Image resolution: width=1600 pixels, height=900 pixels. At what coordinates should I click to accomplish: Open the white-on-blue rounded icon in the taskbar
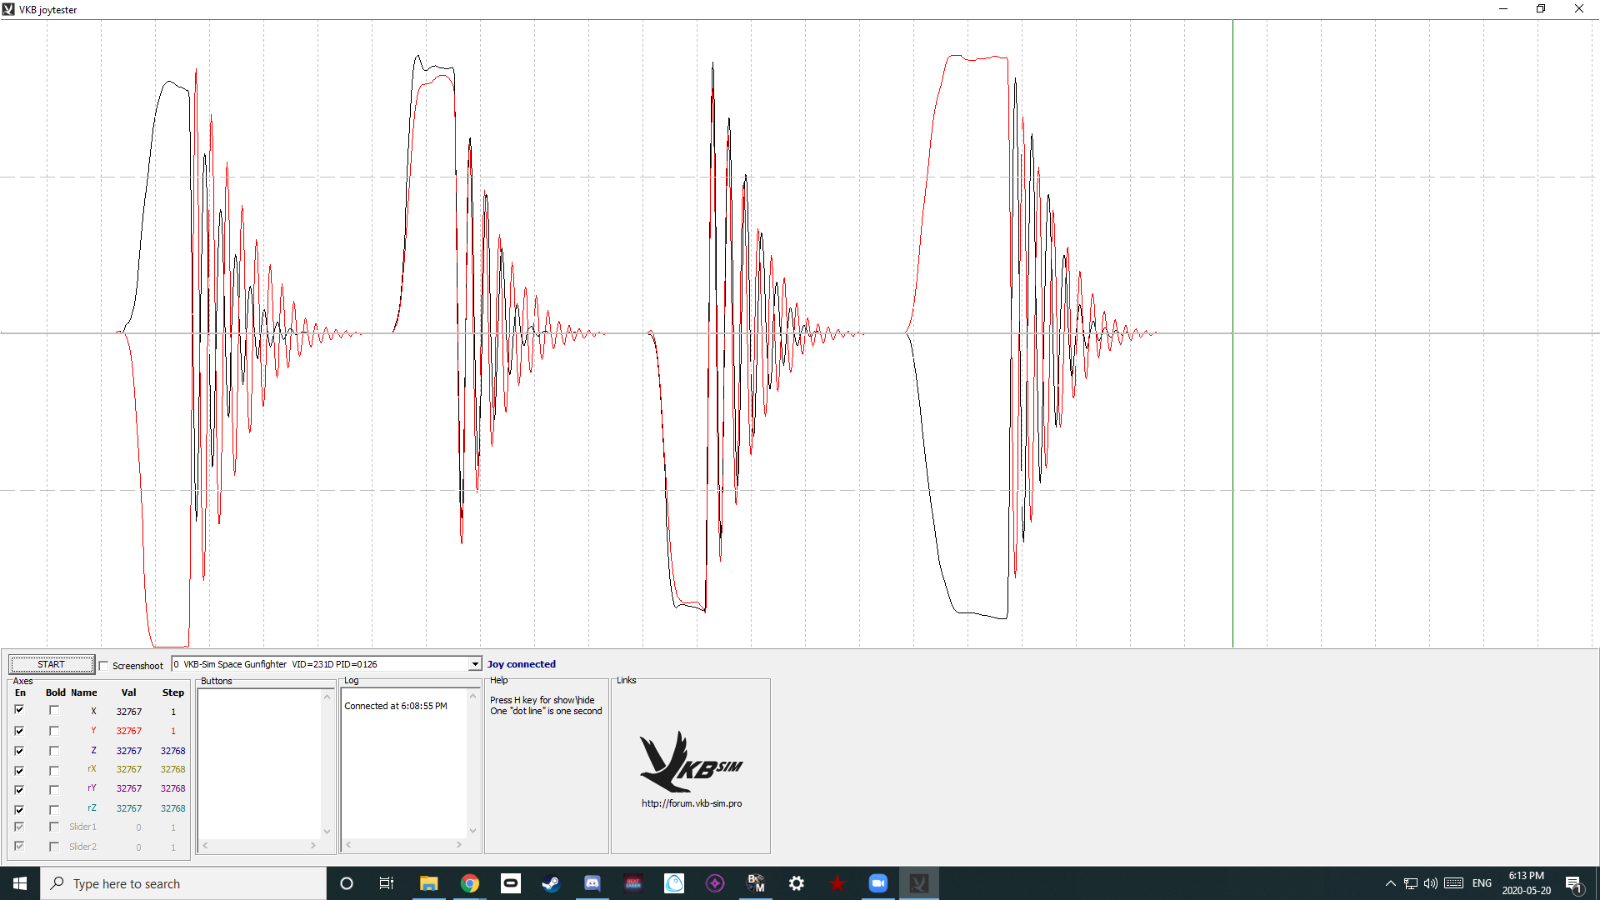(674, 883)
